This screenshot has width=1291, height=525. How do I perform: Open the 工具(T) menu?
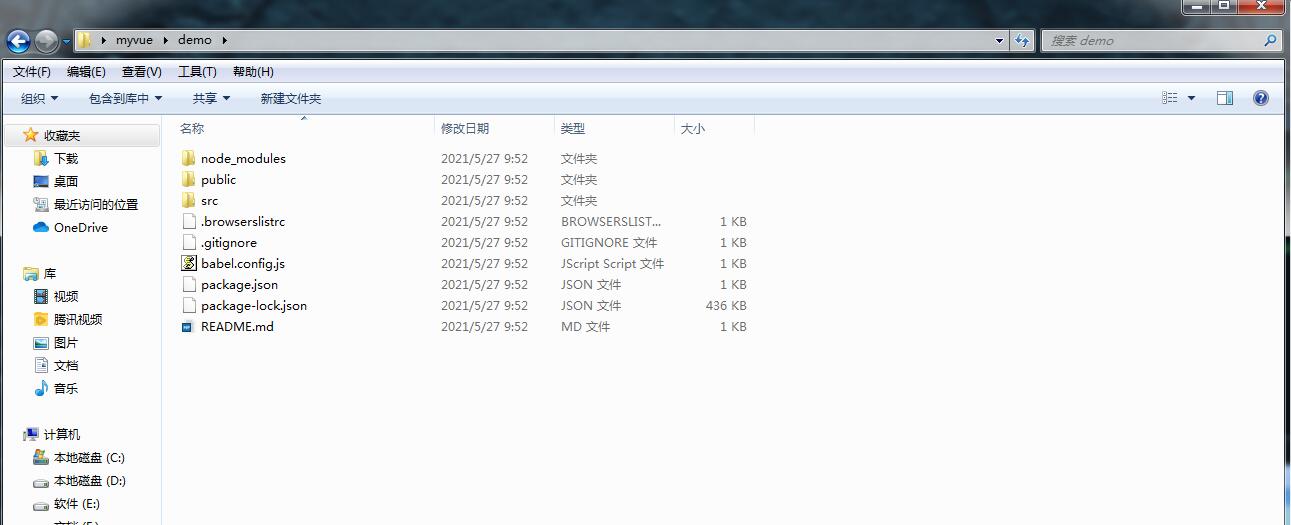click(x=197, y=72)
